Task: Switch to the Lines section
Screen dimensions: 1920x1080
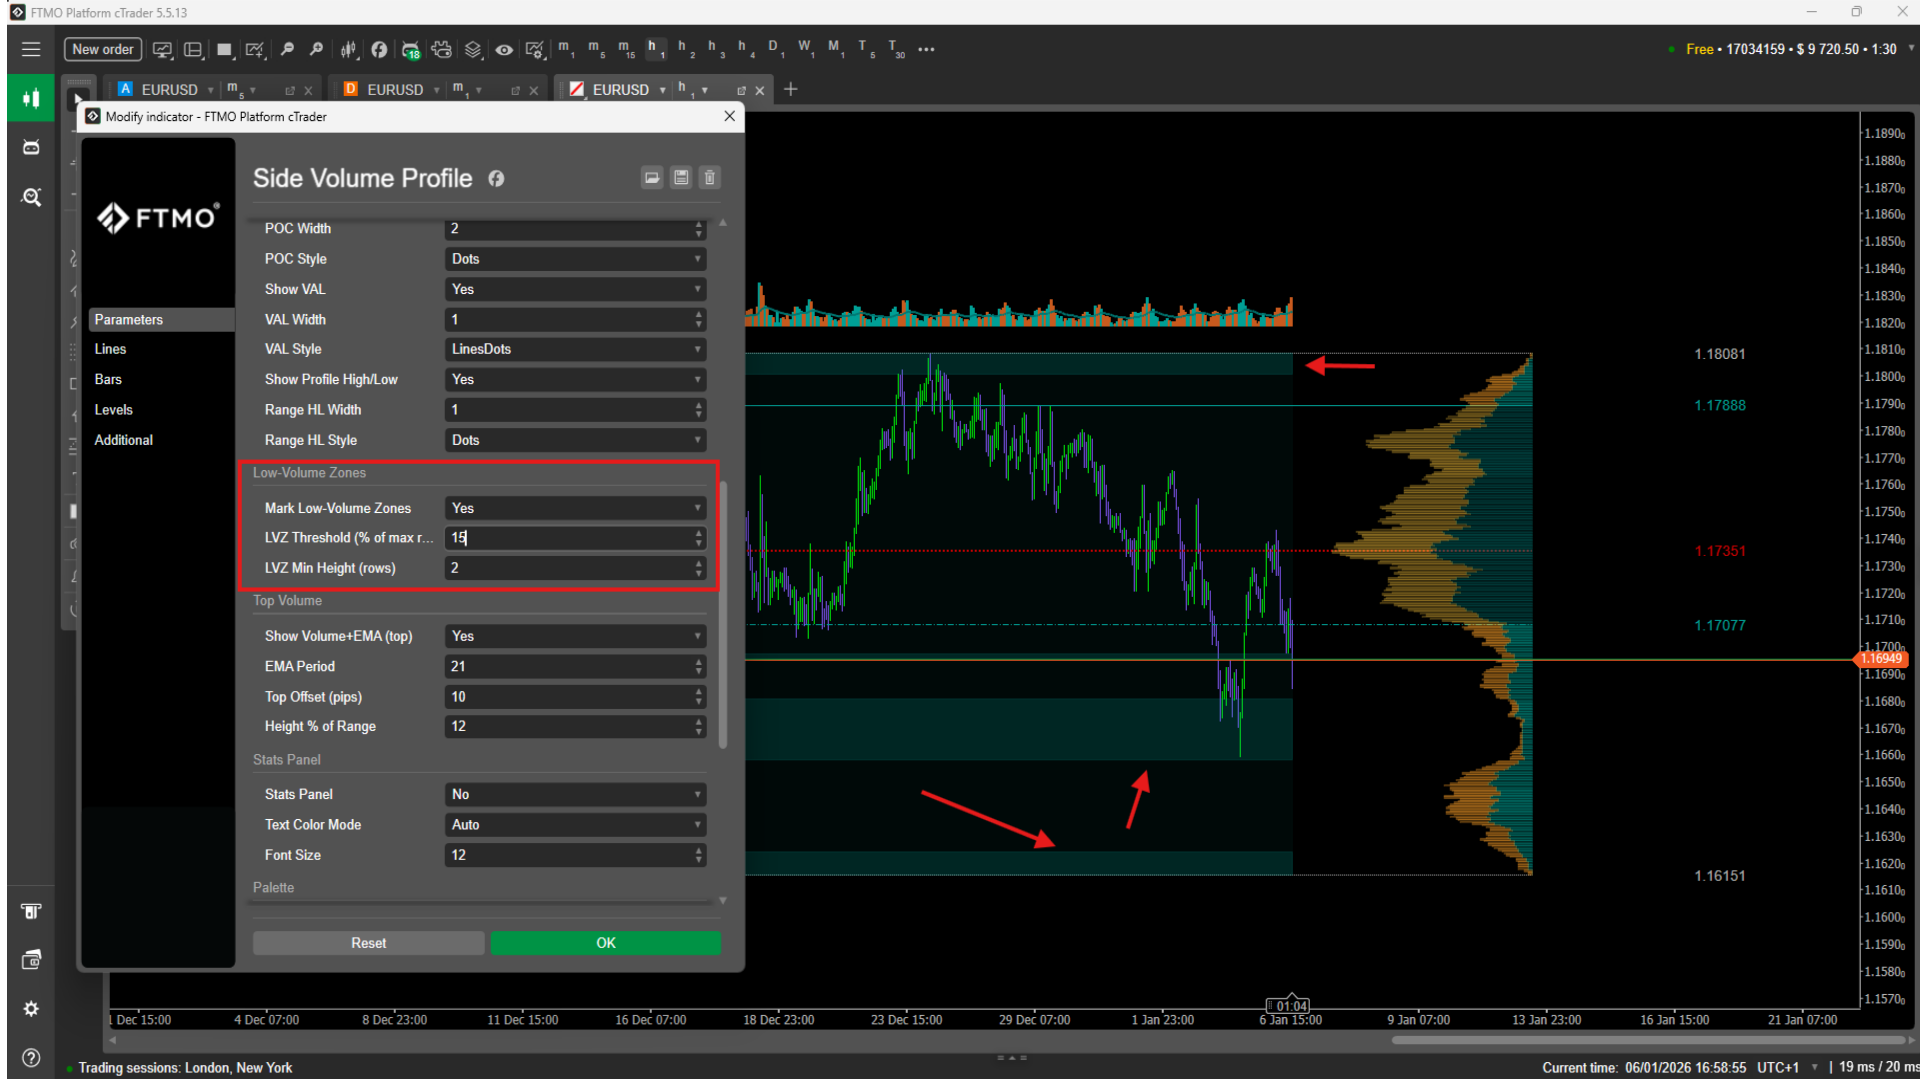Action: [x=110, y=349]
